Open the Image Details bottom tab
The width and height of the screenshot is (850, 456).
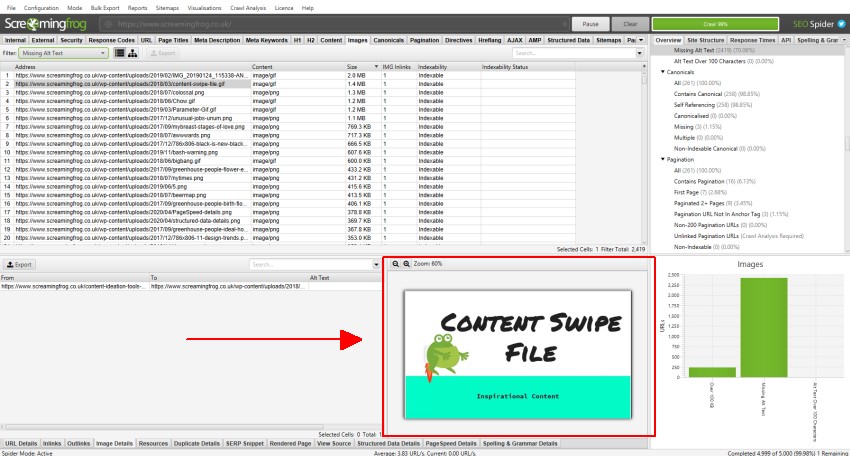(x=115, y=442)
